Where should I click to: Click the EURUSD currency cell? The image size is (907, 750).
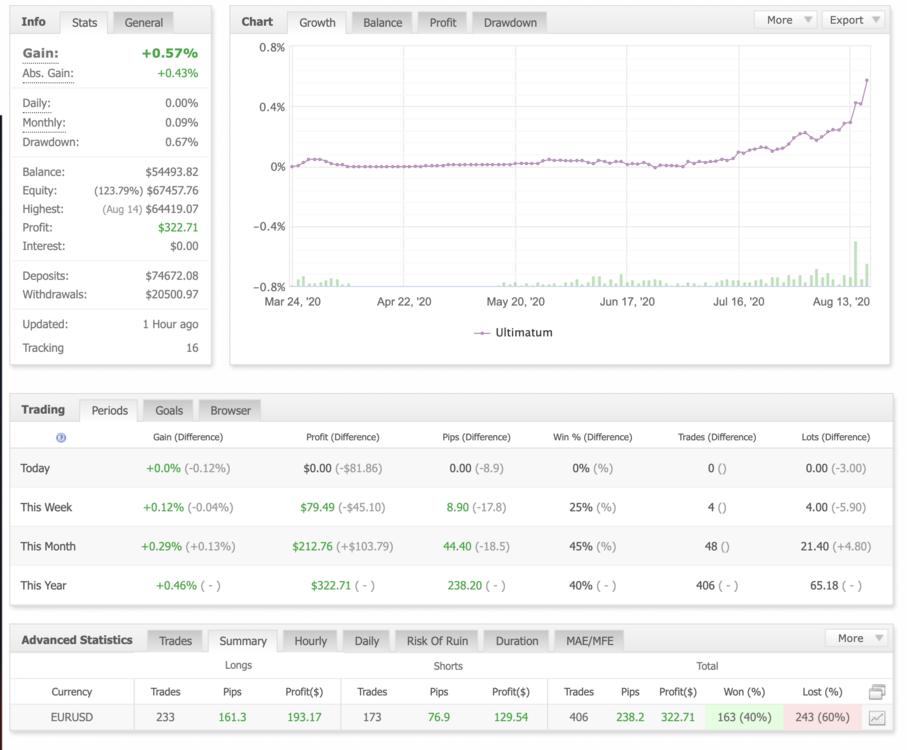pos(72,718)
